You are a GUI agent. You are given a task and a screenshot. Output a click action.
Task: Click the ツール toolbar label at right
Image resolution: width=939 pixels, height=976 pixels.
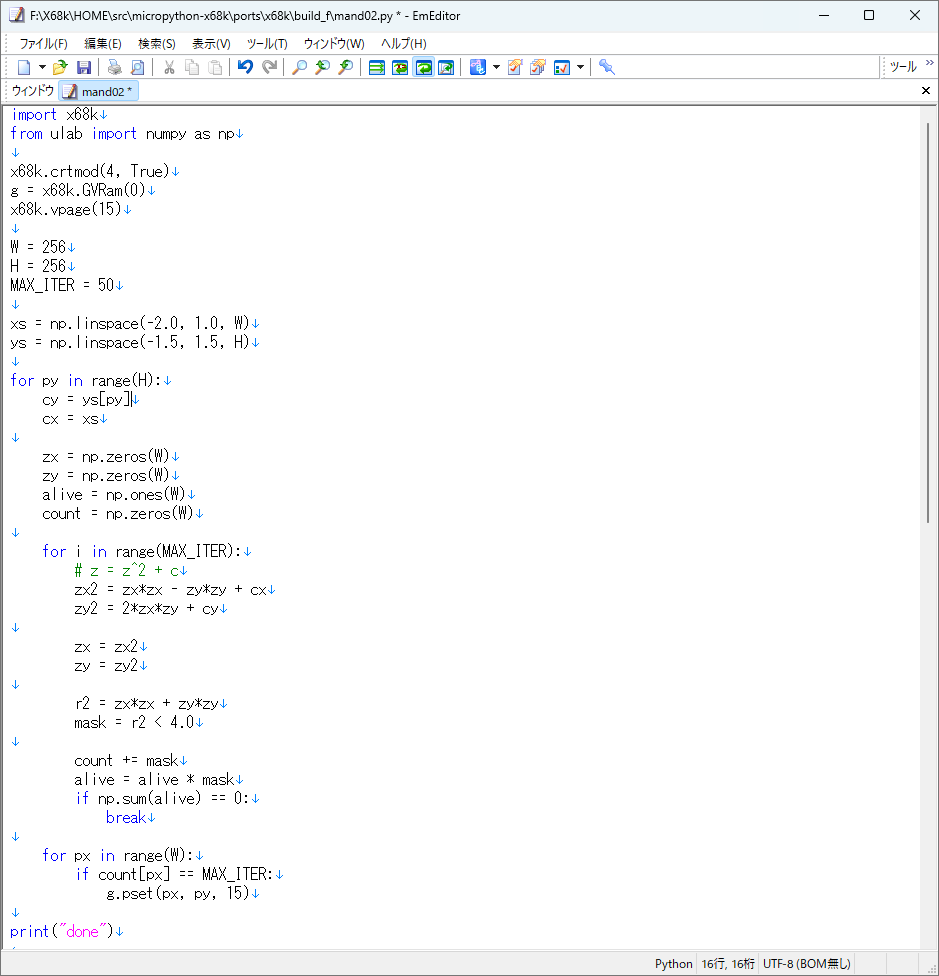point(903,67)
